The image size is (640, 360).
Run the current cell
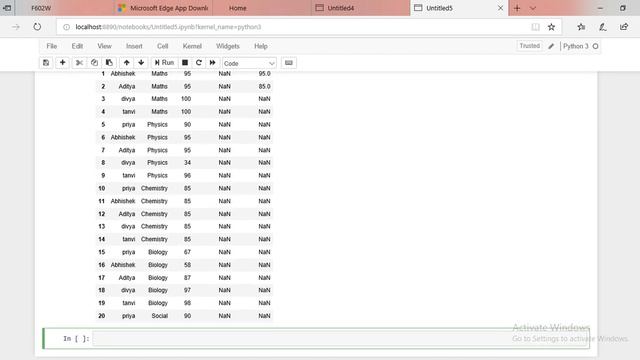(164, 63)
